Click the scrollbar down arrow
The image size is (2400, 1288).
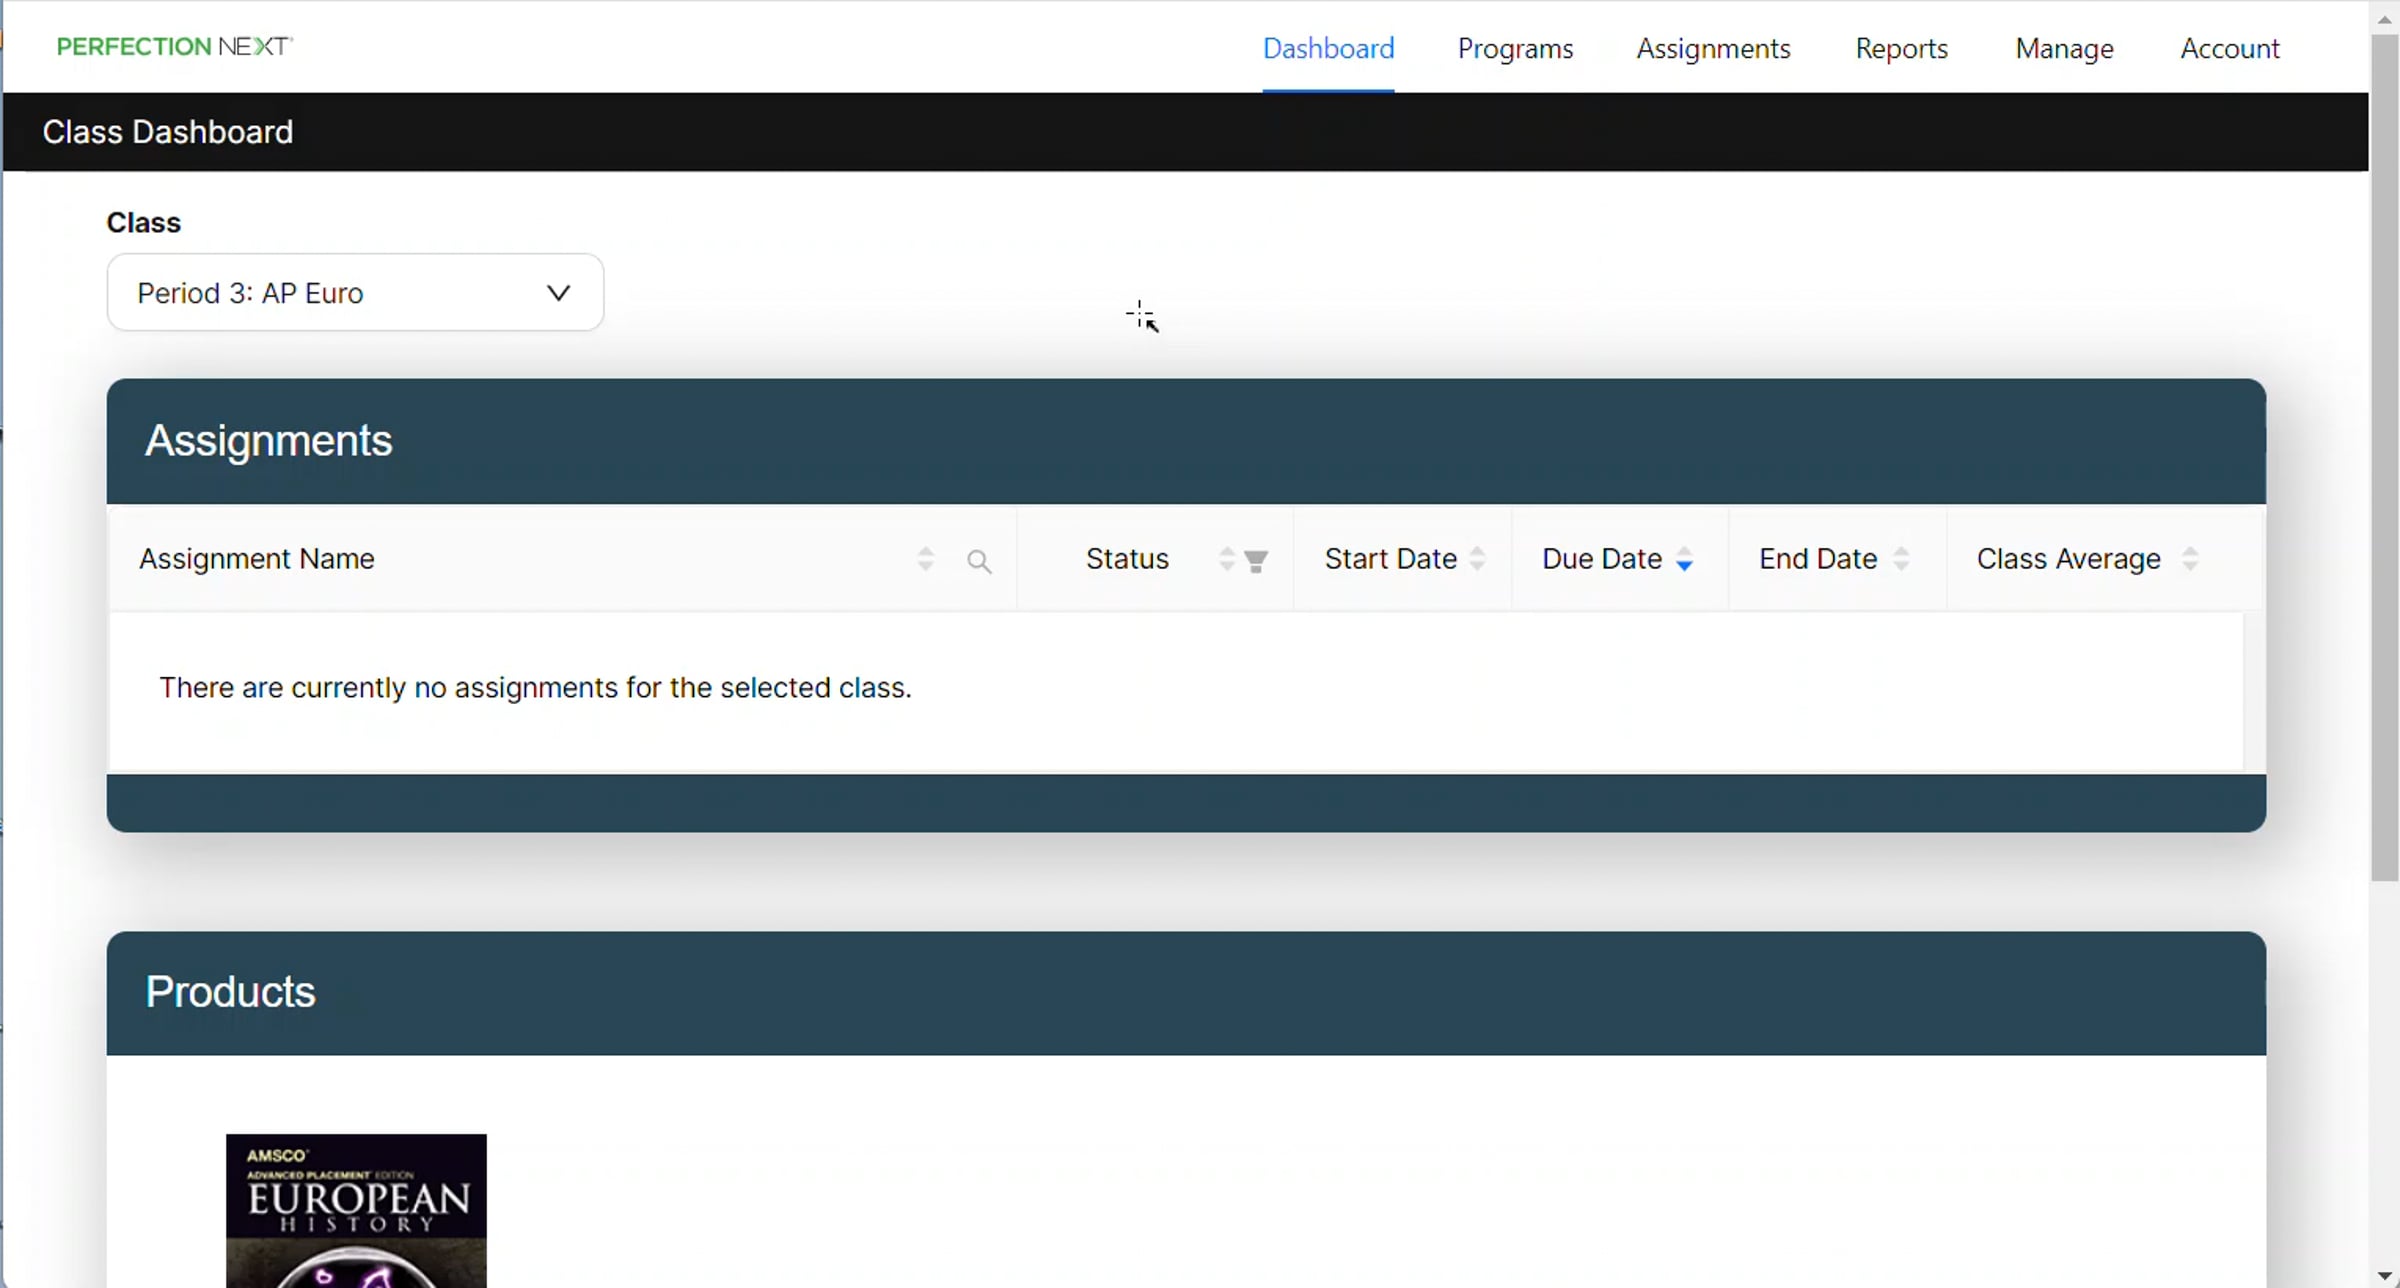pyautogui.click(x=2384, y=1276)
